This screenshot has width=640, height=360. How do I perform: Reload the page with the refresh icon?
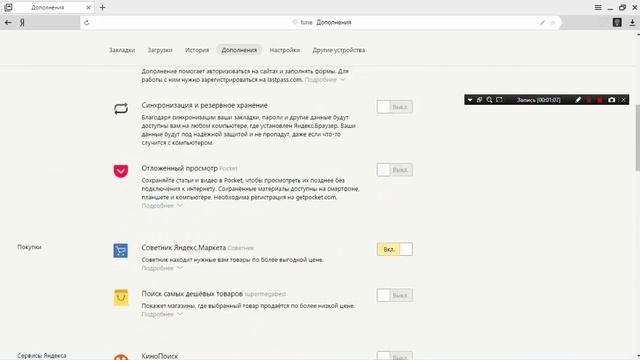pos(86,23)
